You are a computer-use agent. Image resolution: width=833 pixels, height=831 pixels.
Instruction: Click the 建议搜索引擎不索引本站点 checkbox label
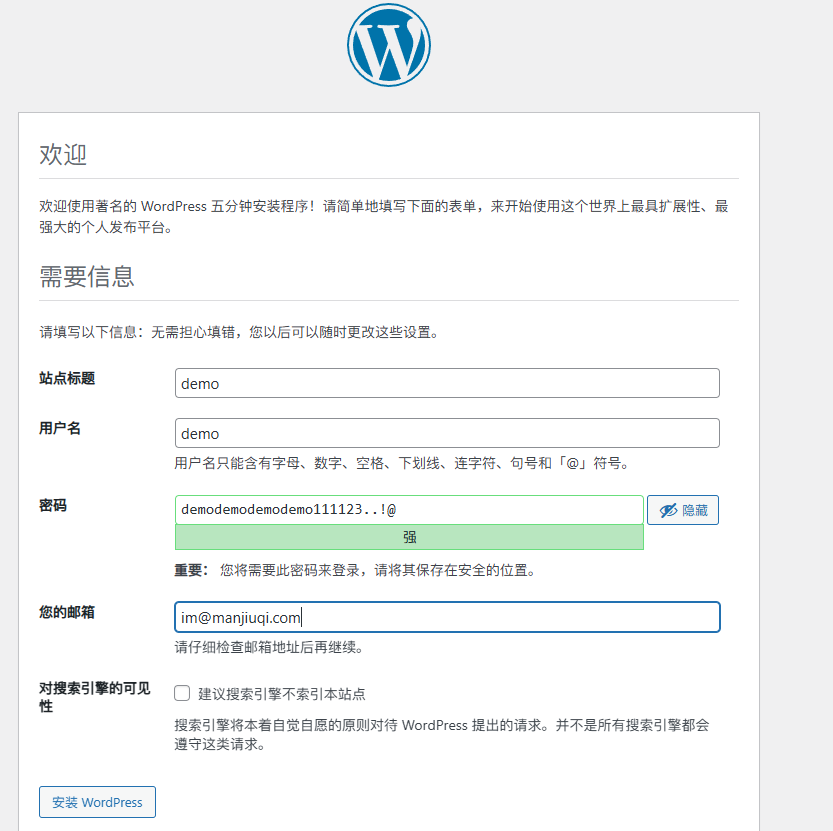(x=281, y=694)
